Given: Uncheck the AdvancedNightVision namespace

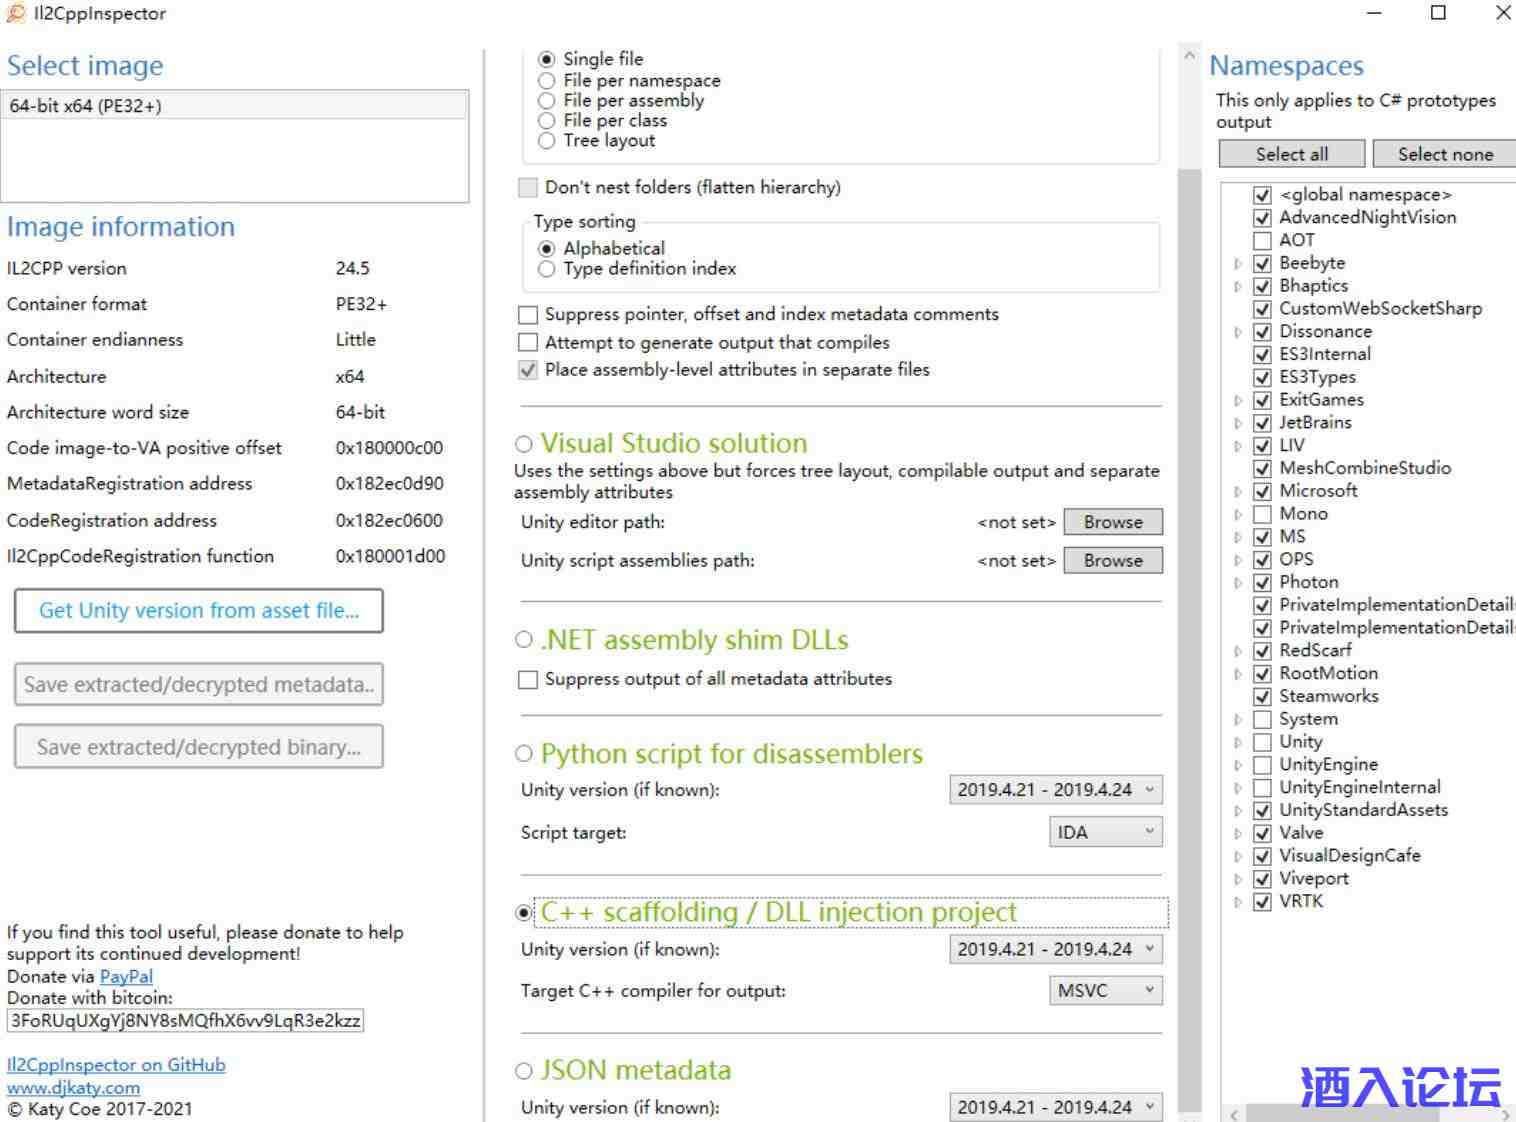Looking at the screenshot, I should [x=1262, y=218].
